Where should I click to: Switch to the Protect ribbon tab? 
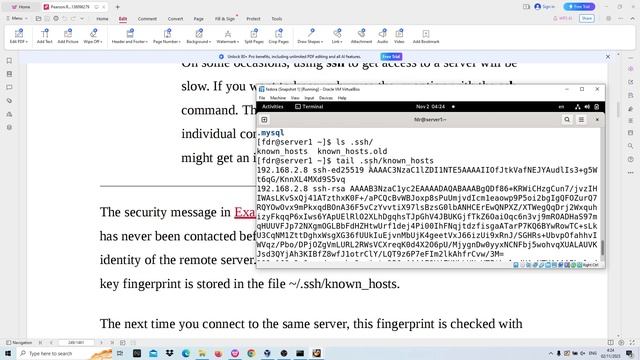[x=253, y=19]
